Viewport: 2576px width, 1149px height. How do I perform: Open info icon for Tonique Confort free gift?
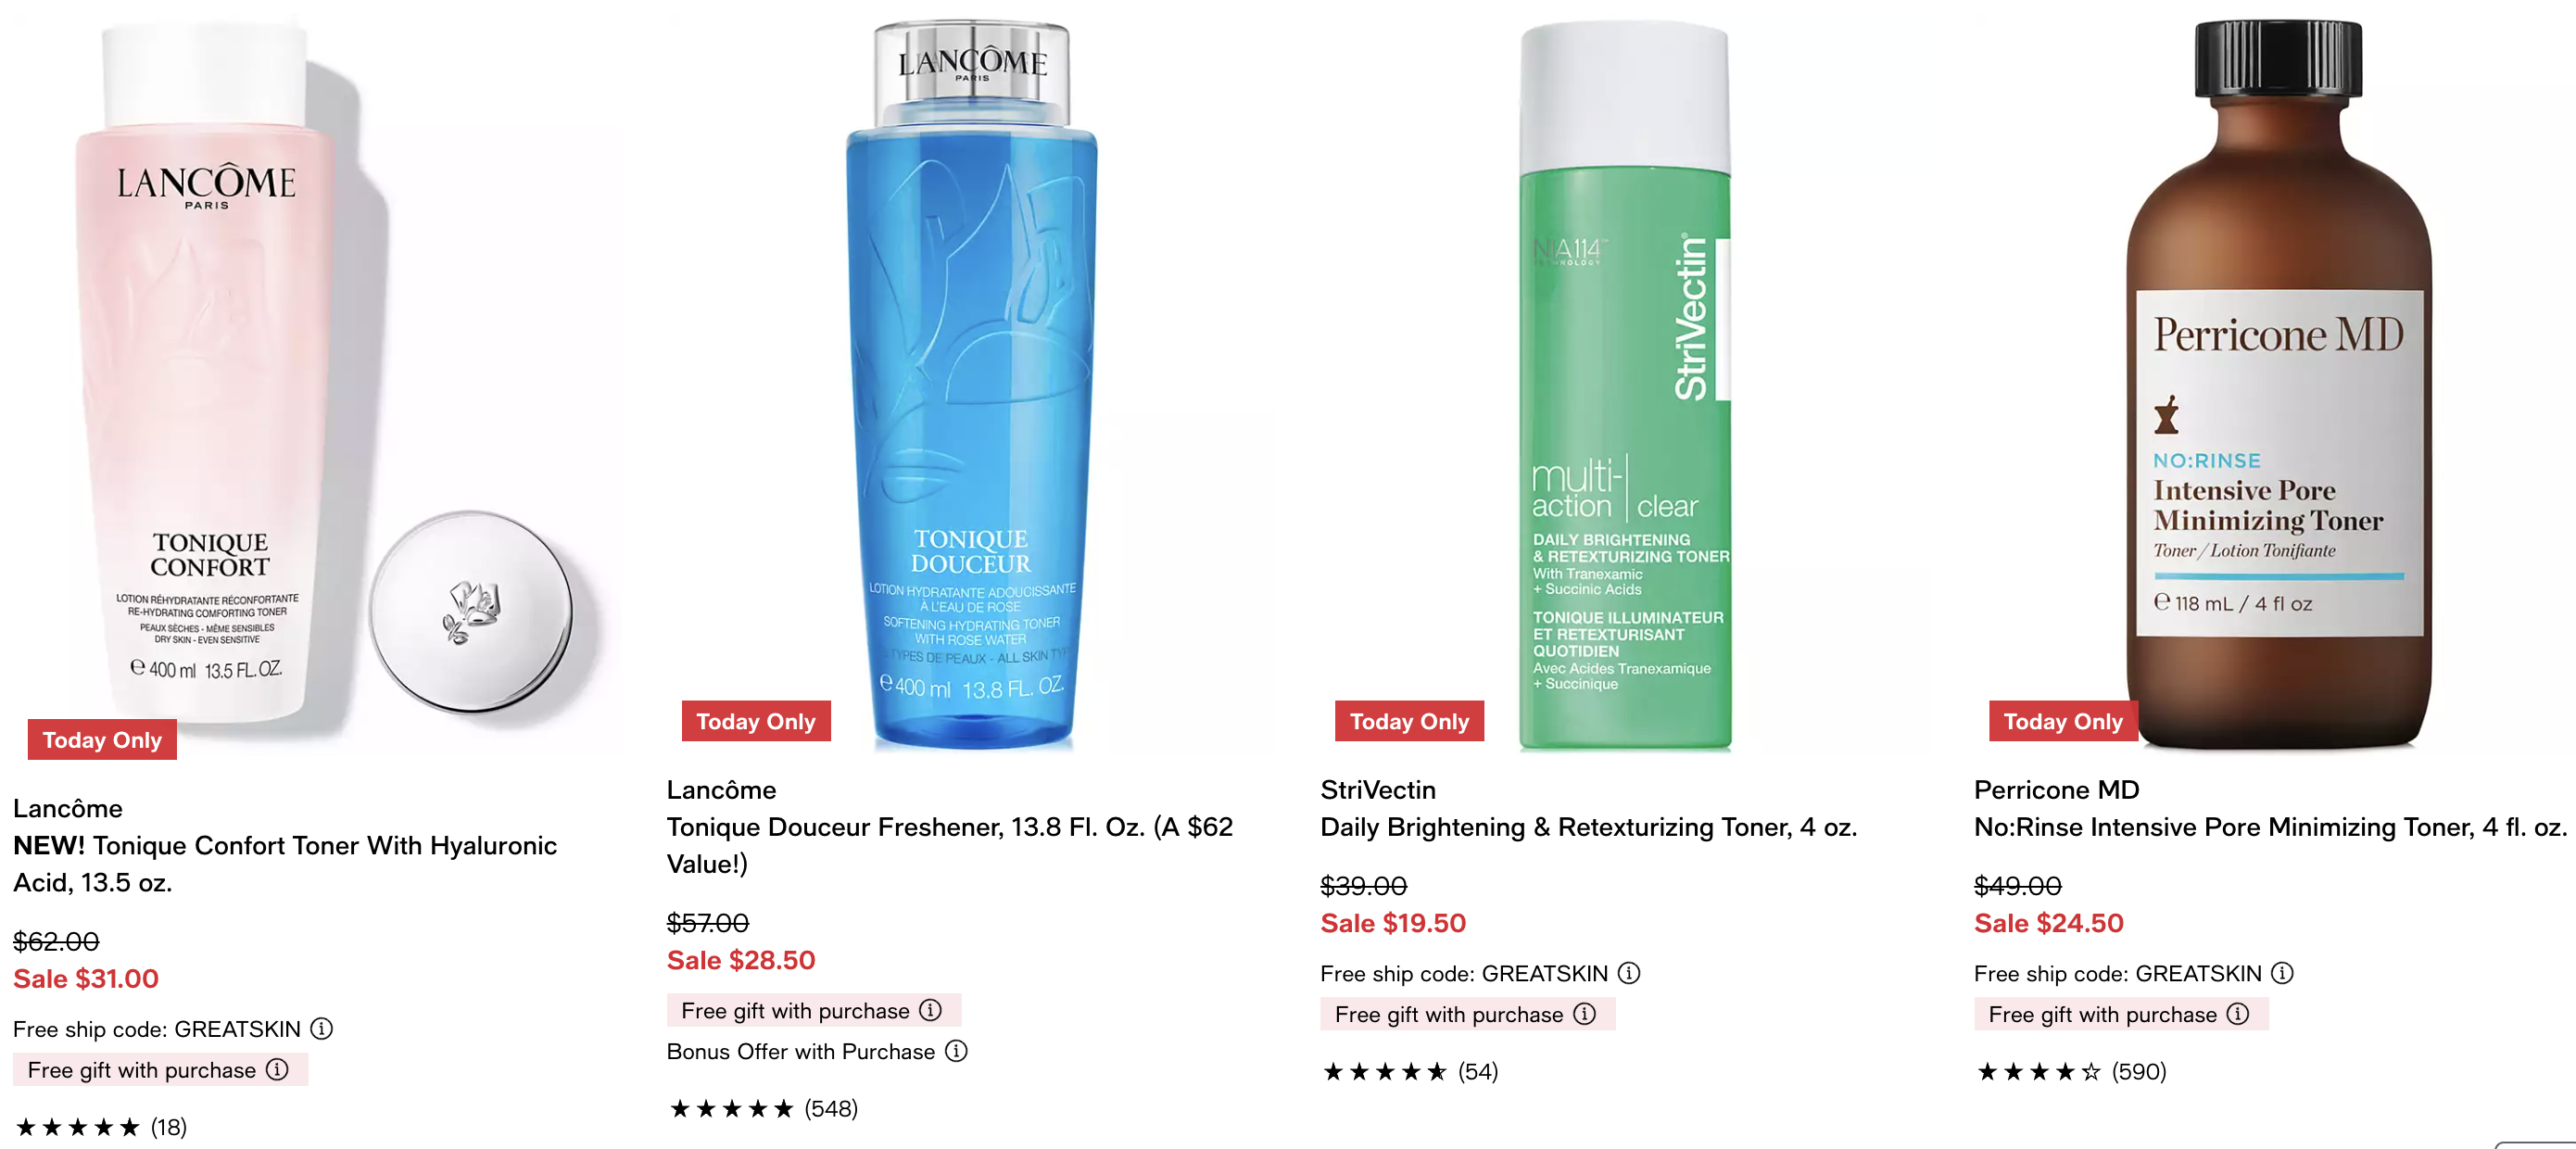[277, 1069]
